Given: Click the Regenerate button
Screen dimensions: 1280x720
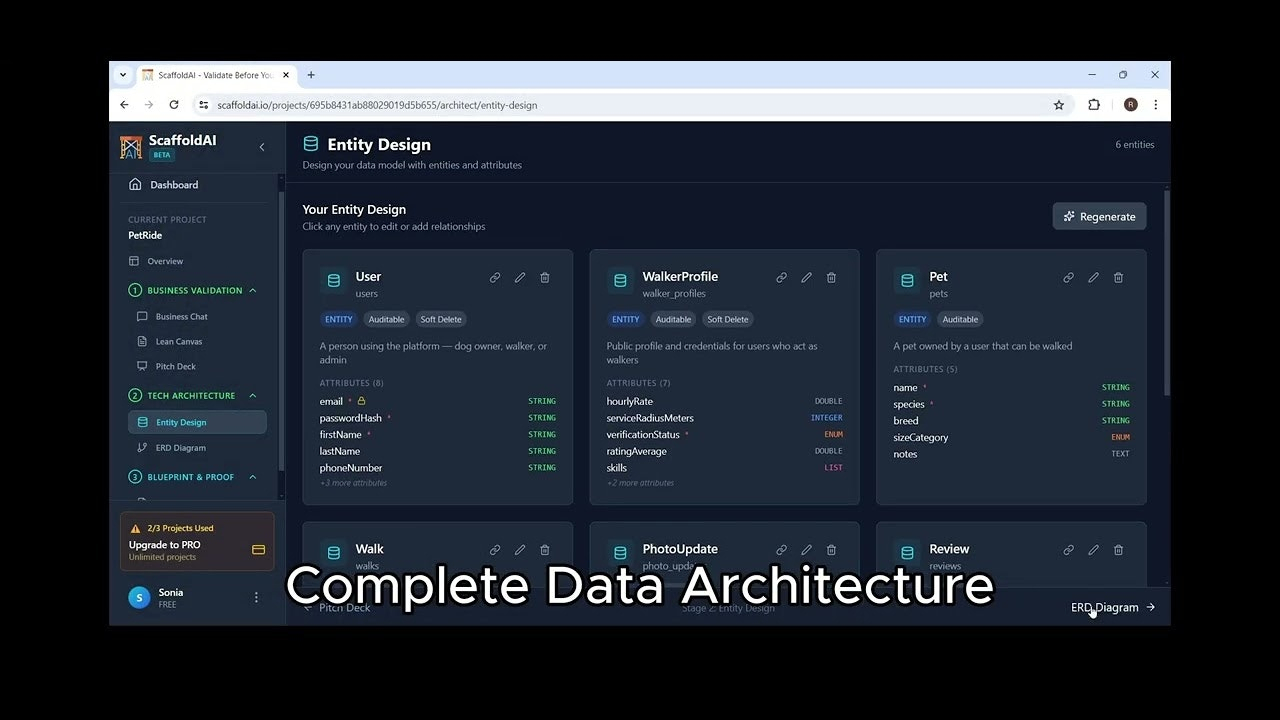Looking at the screenshot, I should [x=1099, y=217].
